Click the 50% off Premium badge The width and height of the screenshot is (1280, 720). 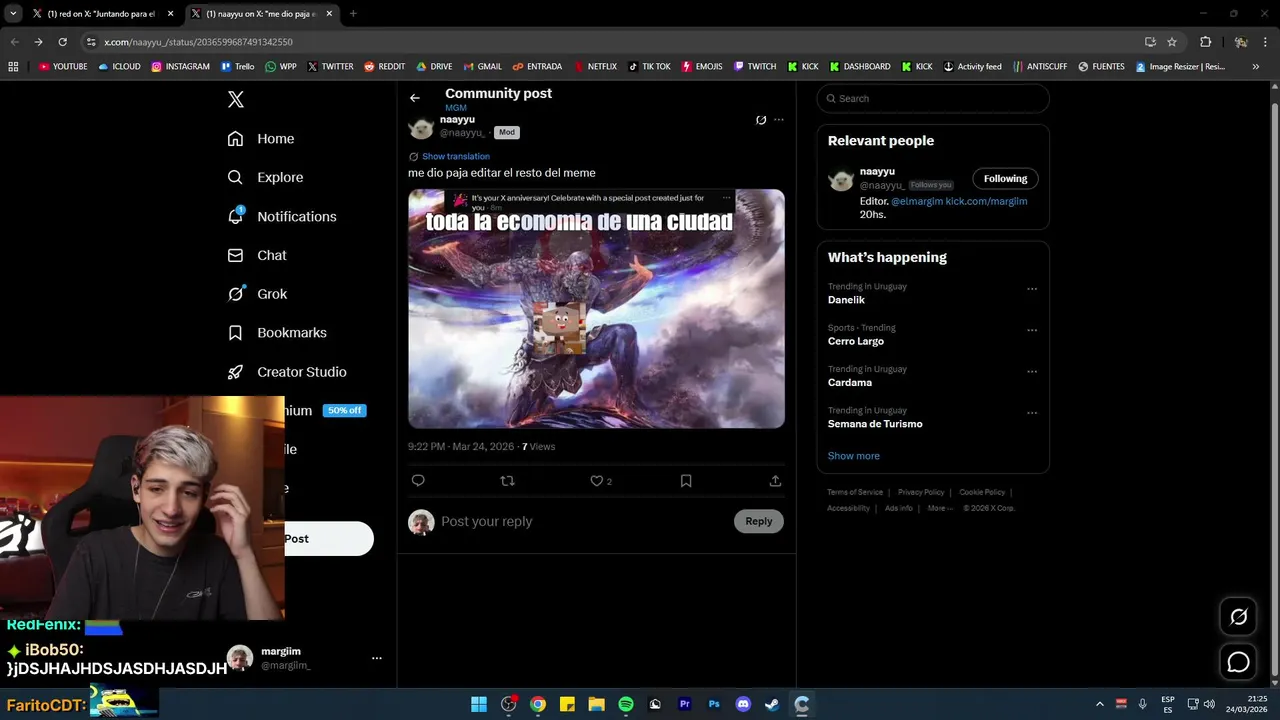345,411
